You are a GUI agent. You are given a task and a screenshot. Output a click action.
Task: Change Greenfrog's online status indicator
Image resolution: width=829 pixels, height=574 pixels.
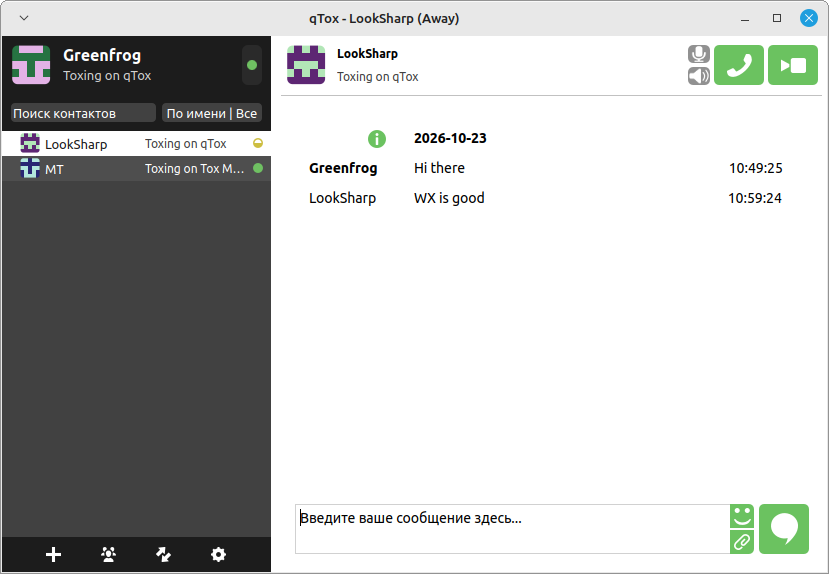coord(252,65)
